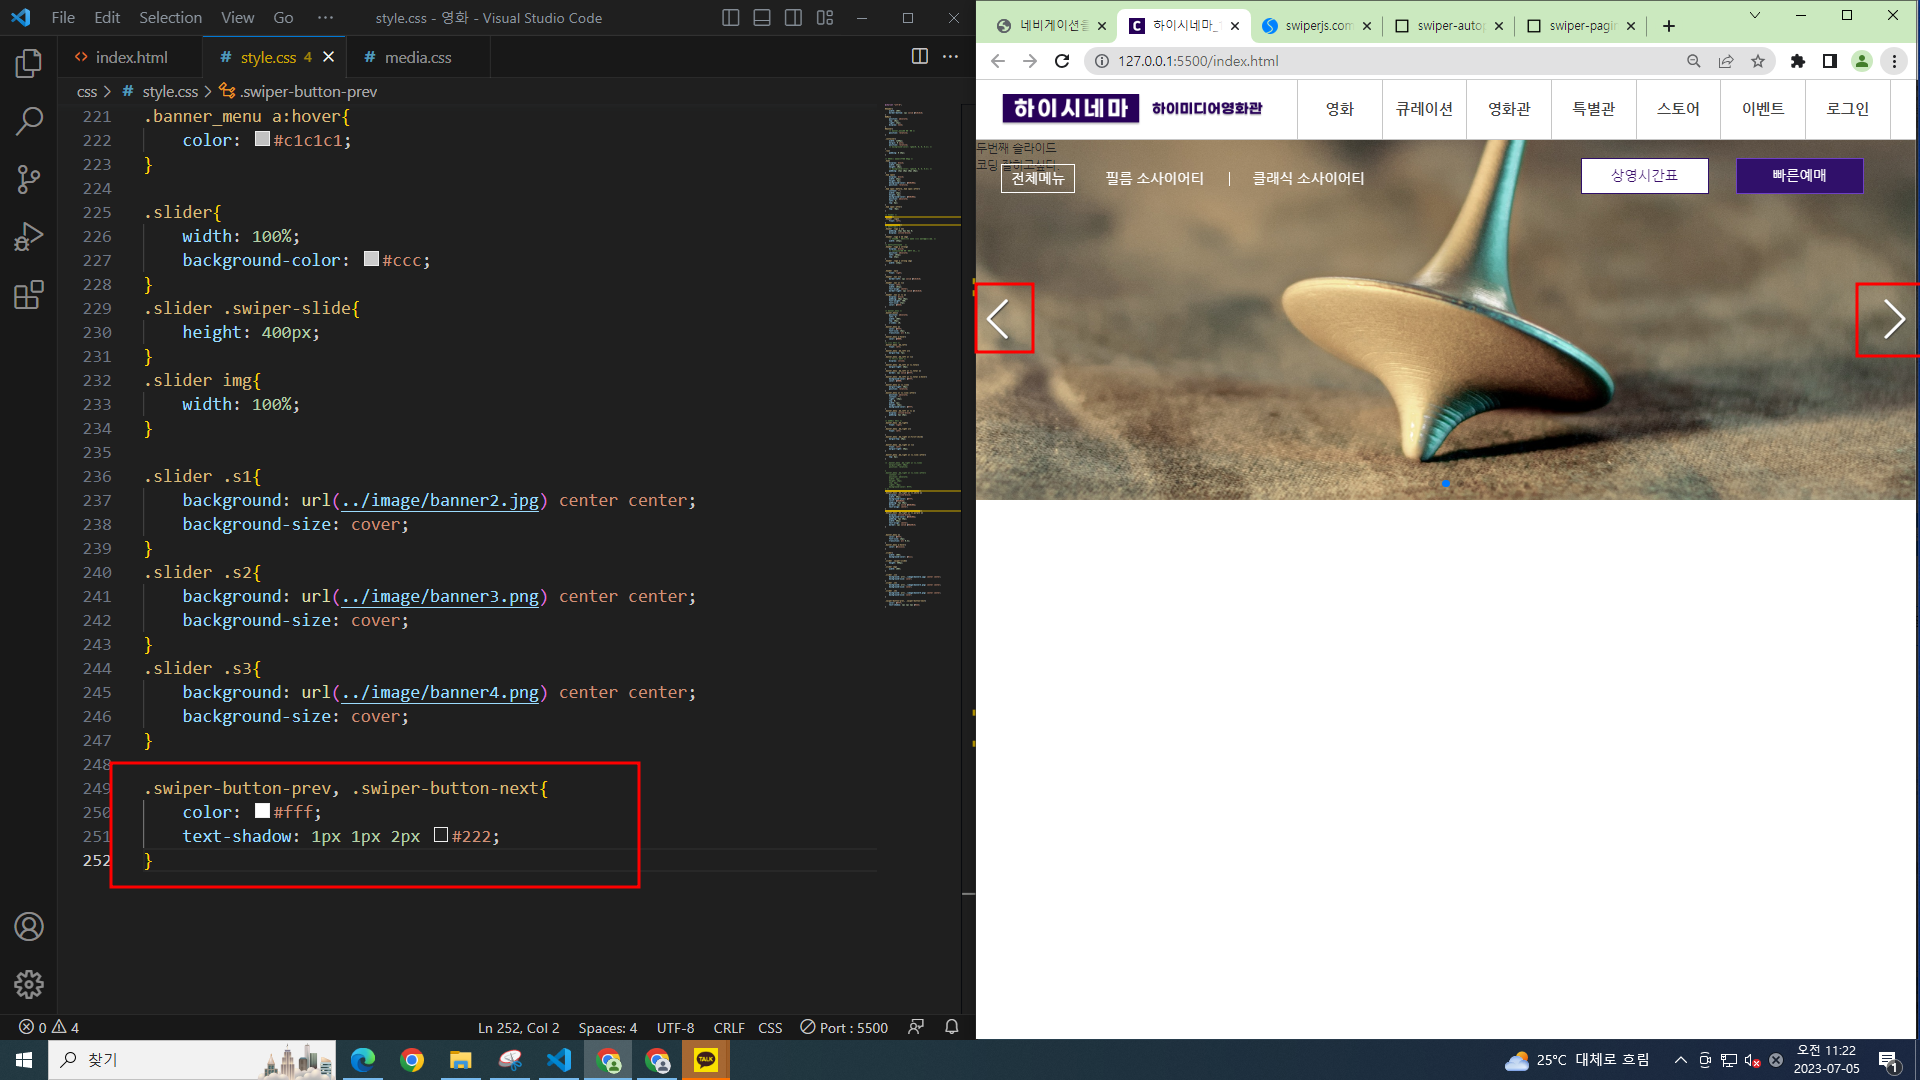The width and height of the screenshot is (1920, 1080).
Task: Click the split editor right icon
Action: (919, 57)
